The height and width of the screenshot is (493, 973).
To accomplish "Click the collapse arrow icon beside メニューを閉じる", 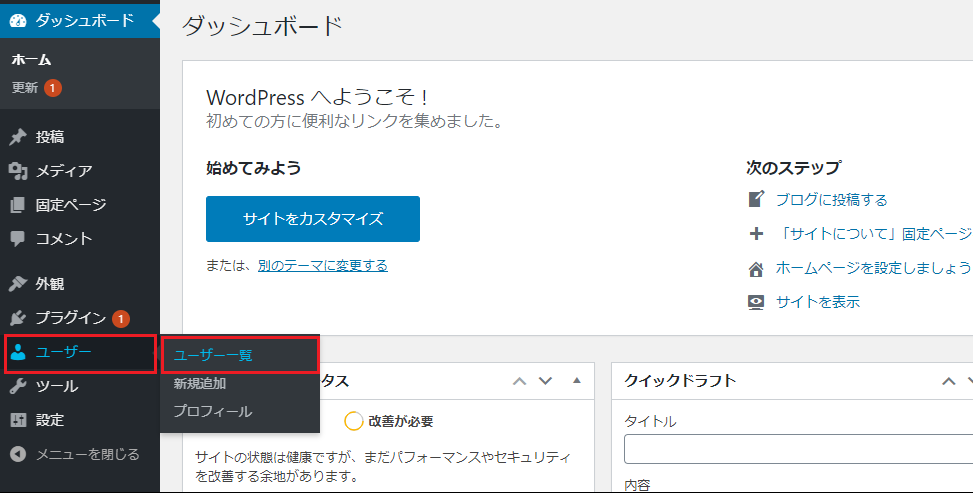I will 18,455.
